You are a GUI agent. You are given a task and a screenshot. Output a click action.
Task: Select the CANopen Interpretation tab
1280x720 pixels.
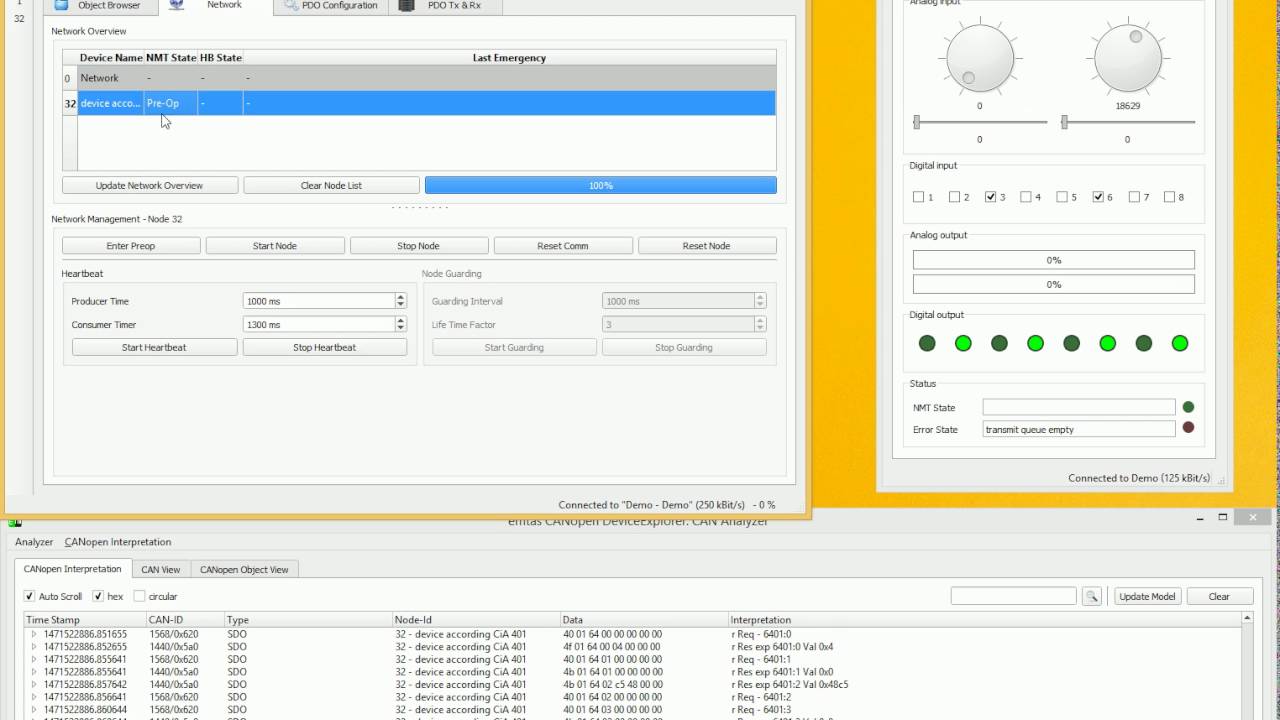[72, 569]
